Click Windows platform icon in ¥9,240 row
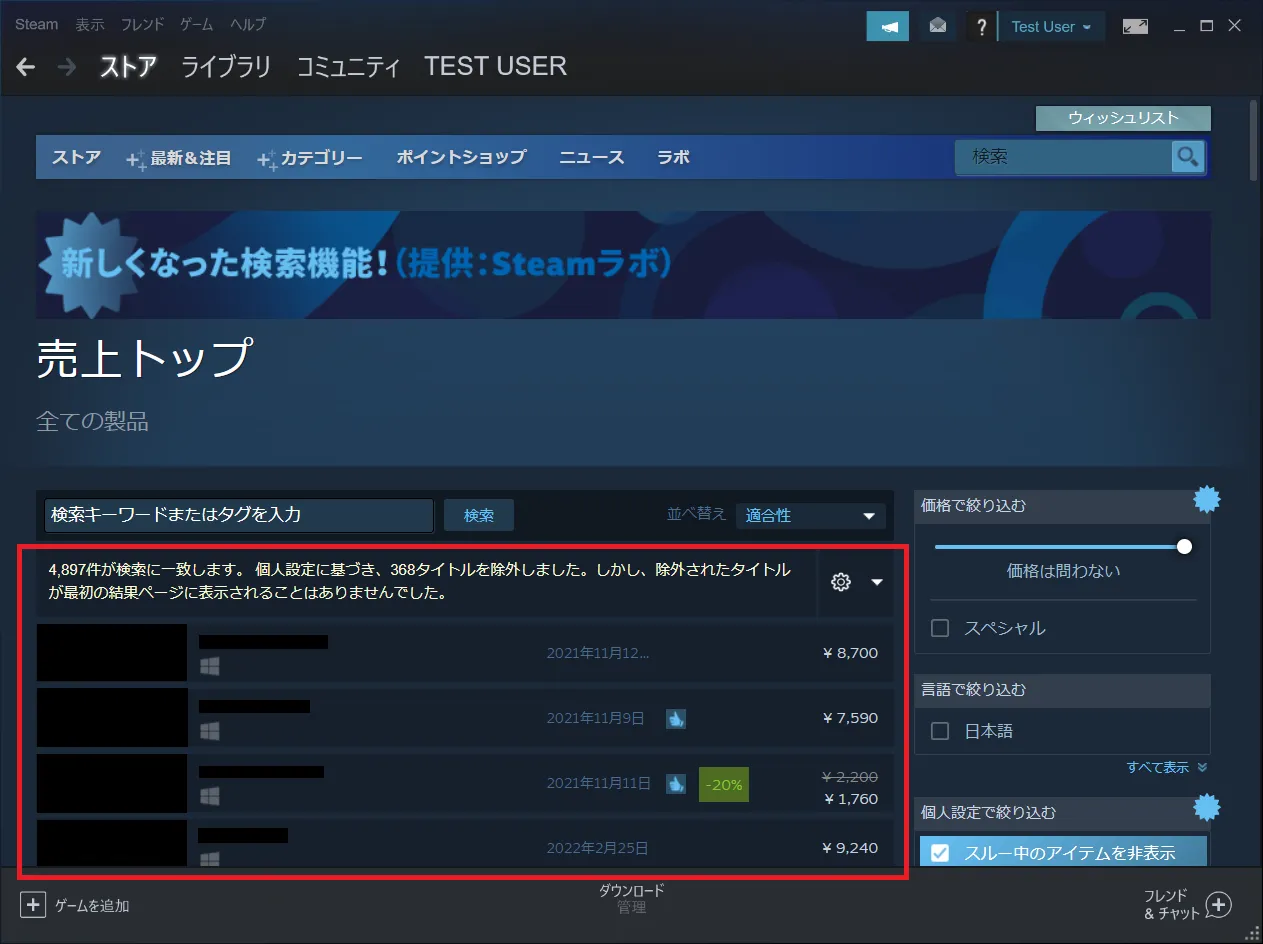Image resolution: width=1263 pixels, height=944 pixels. click(x=209, y=859)
